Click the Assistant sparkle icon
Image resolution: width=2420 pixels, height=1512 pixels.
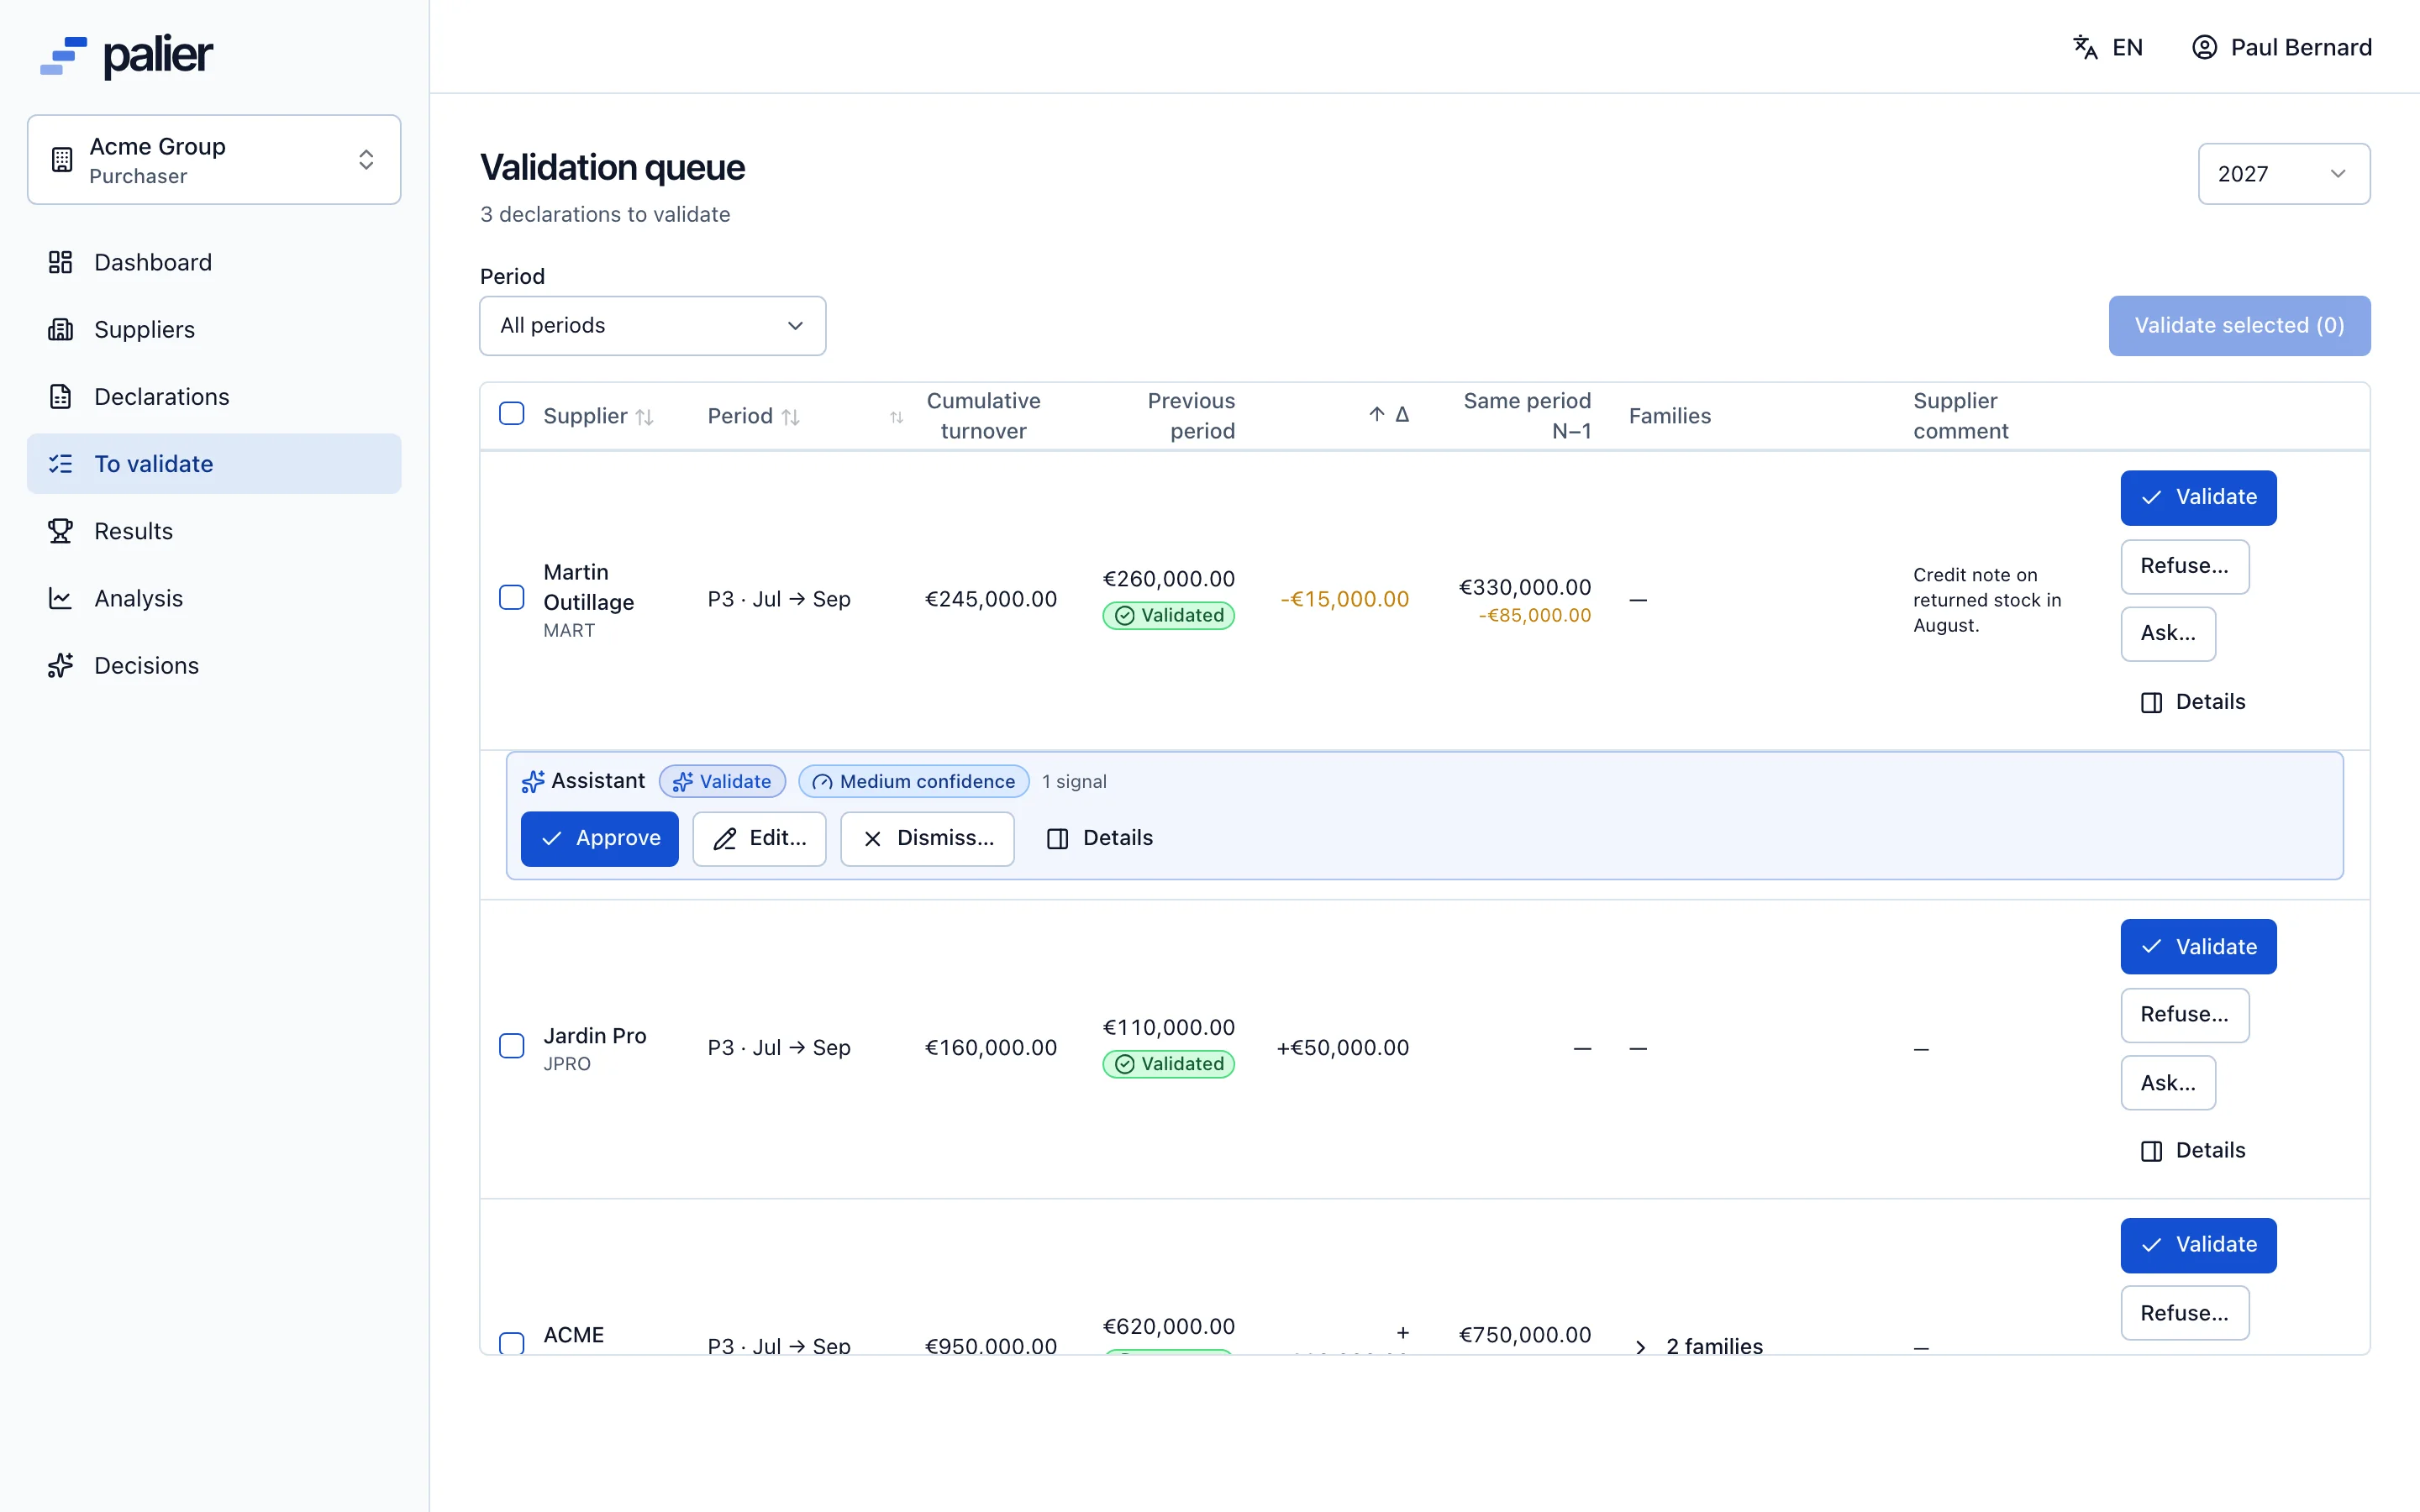(533, 781)
